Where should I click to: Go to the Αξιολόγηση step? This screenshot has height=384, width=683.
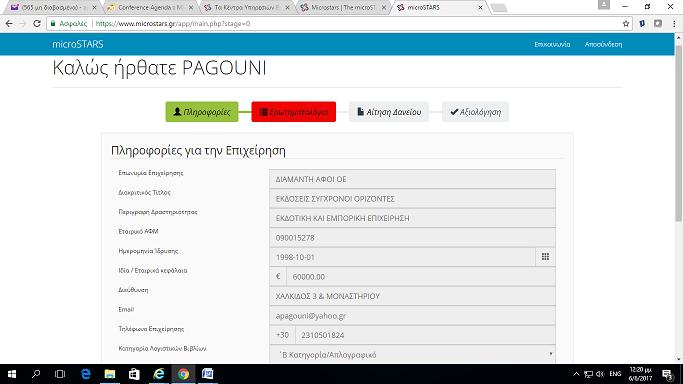click(x=475, y=112)
